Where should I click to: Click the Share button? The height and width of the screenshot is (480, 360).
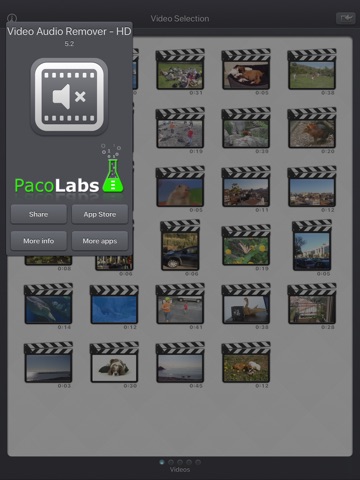pos(39,214)
